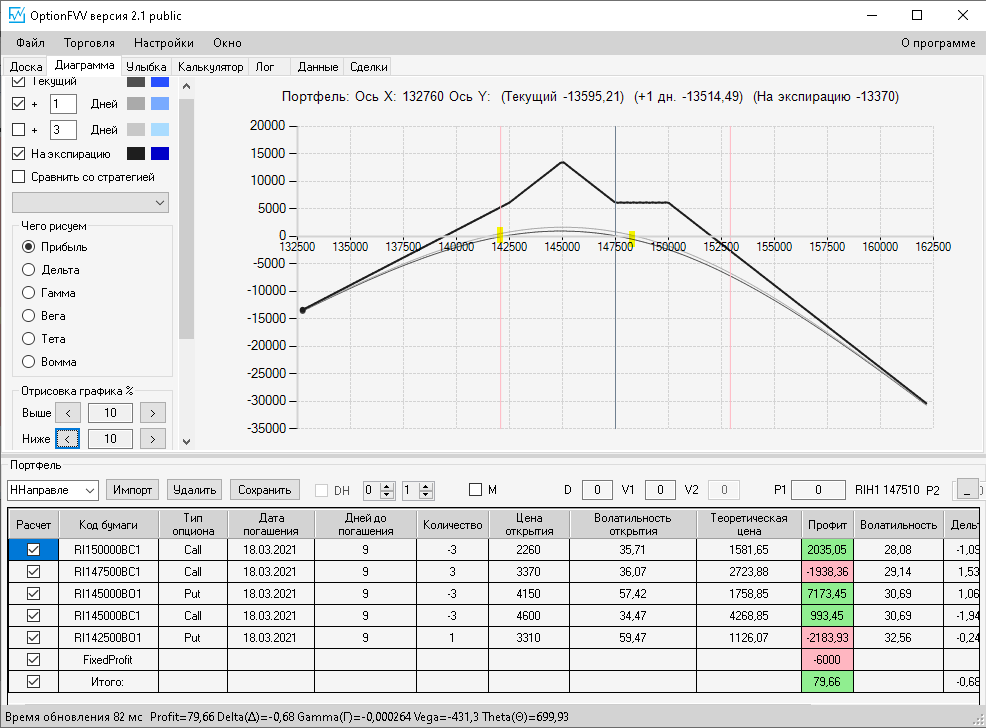986x728 pixels.
Task: Open the 'Окно' menu
Action: (227, 43)
